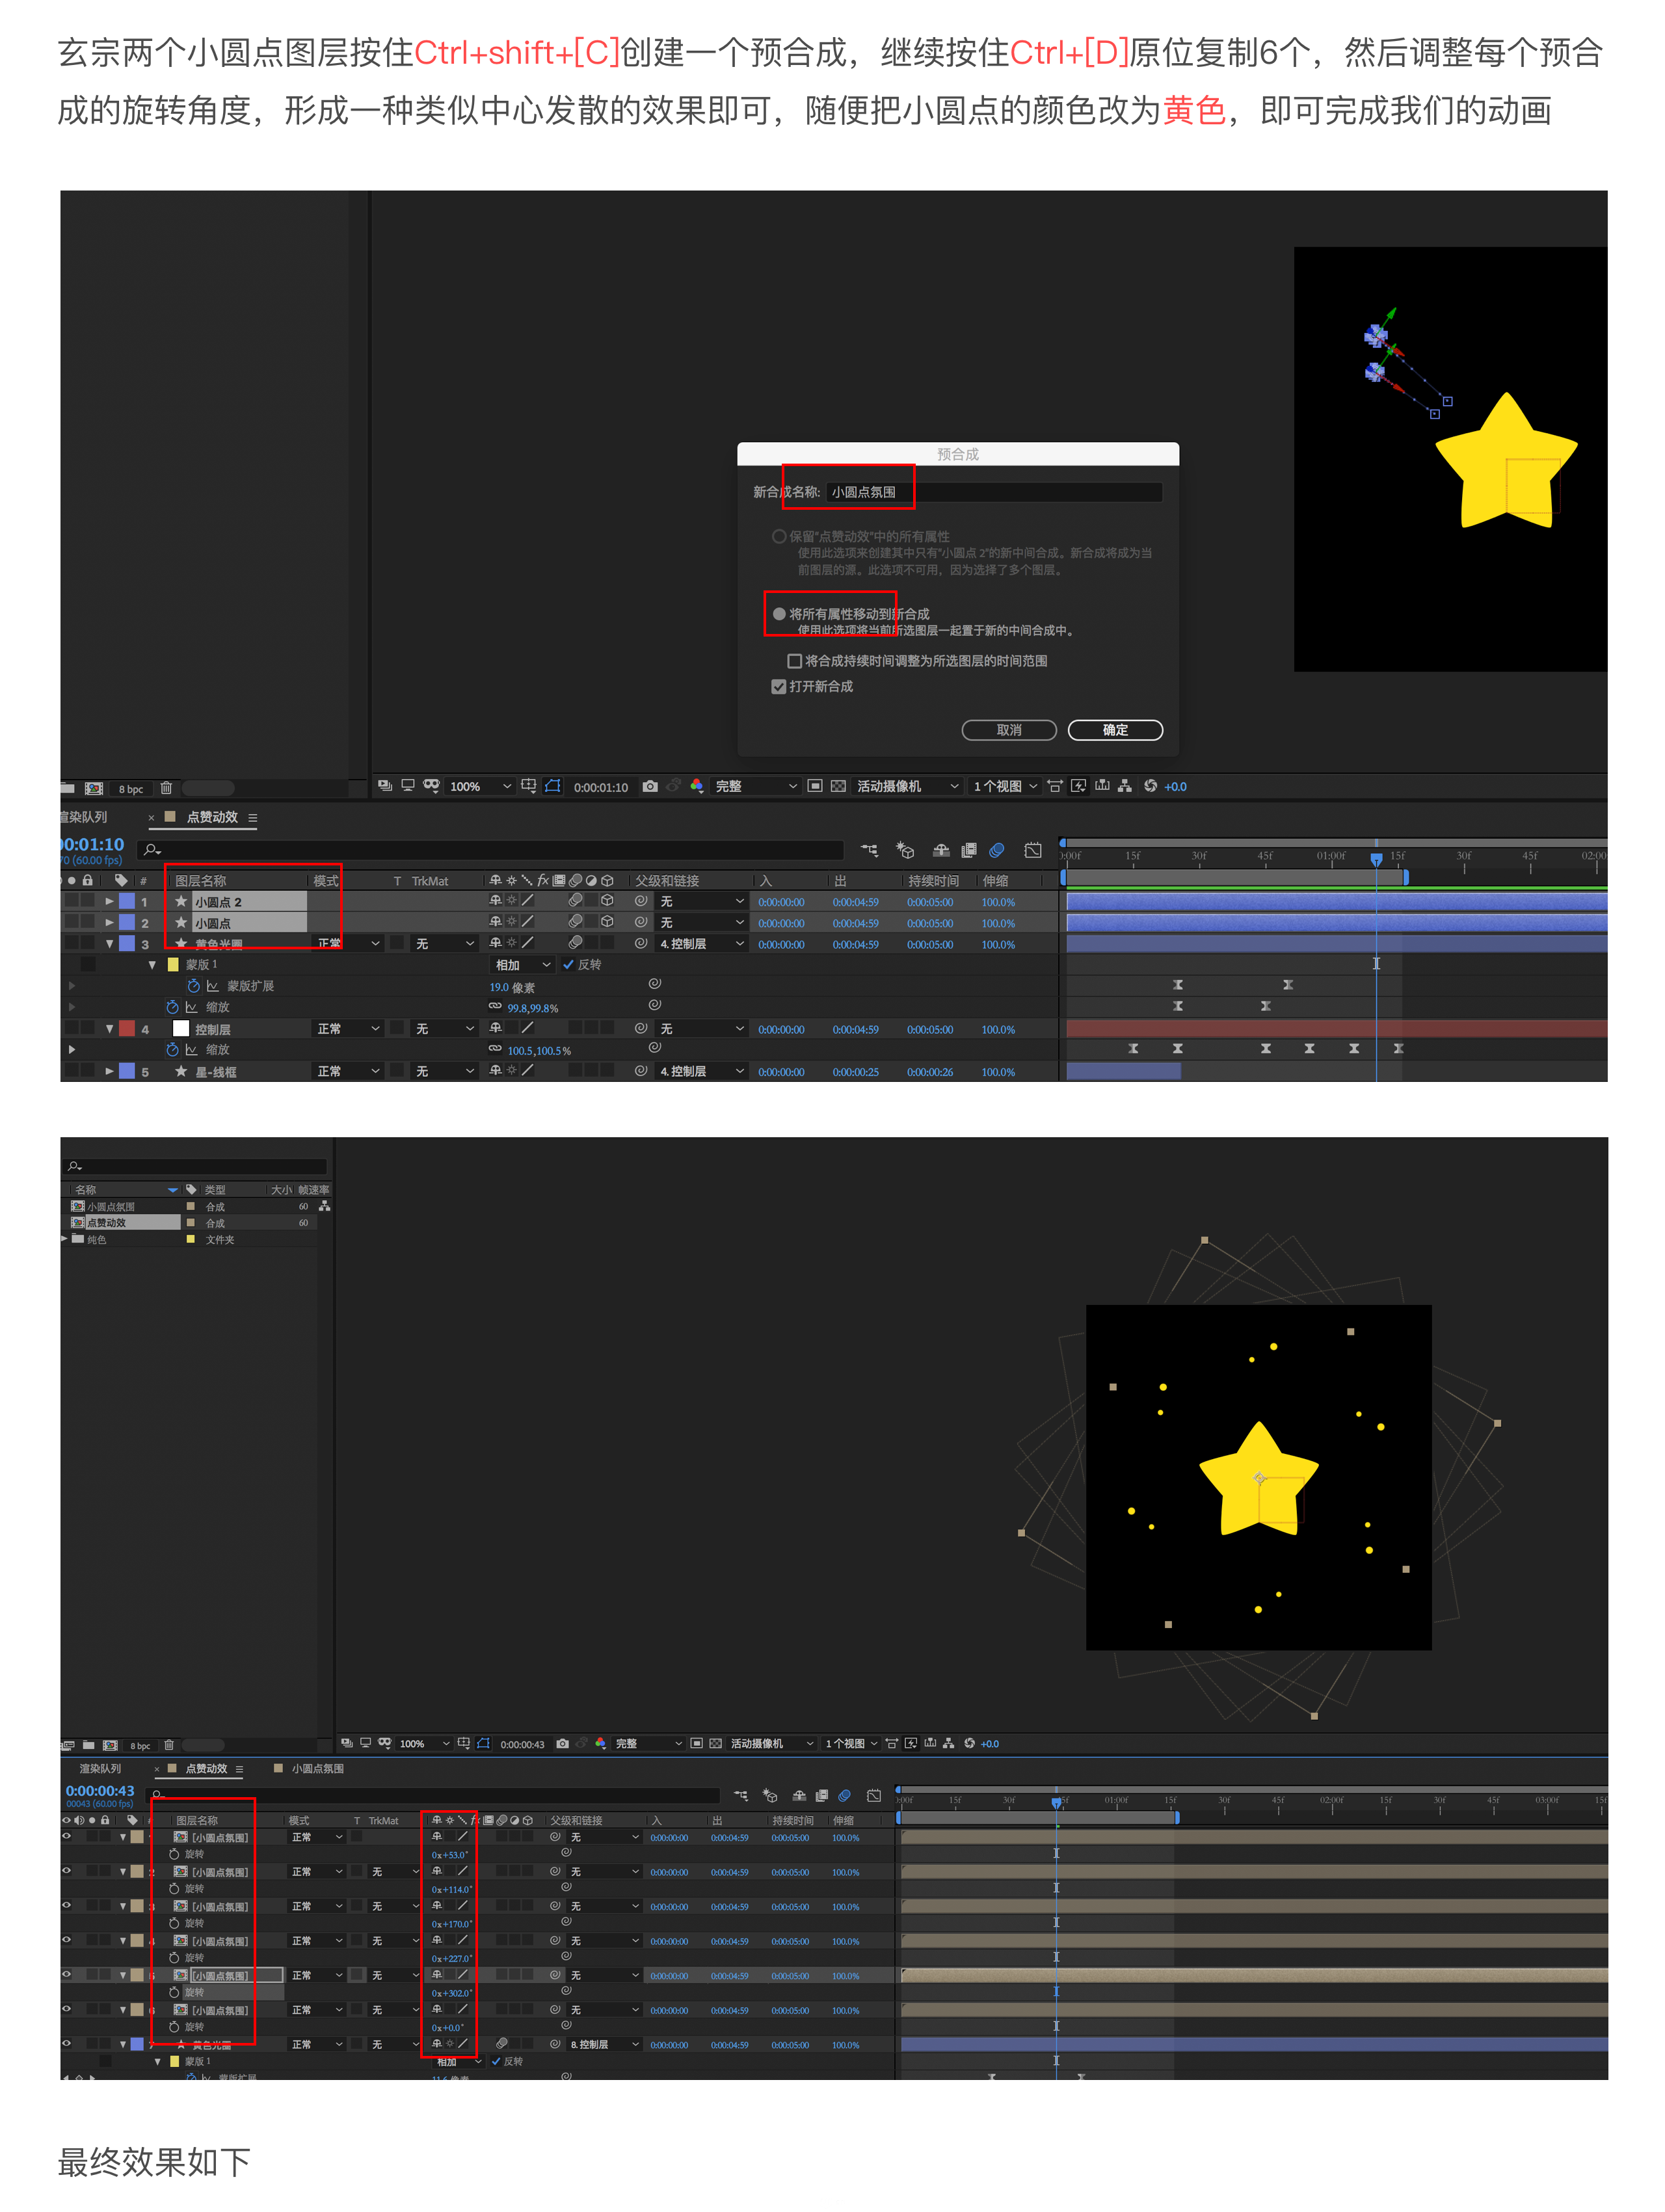This screenshot has width=1665, height=2212.
Task: Click the white solid thumbnail of 控制层
Action: pyautogui.click(x=181, y=1028)
